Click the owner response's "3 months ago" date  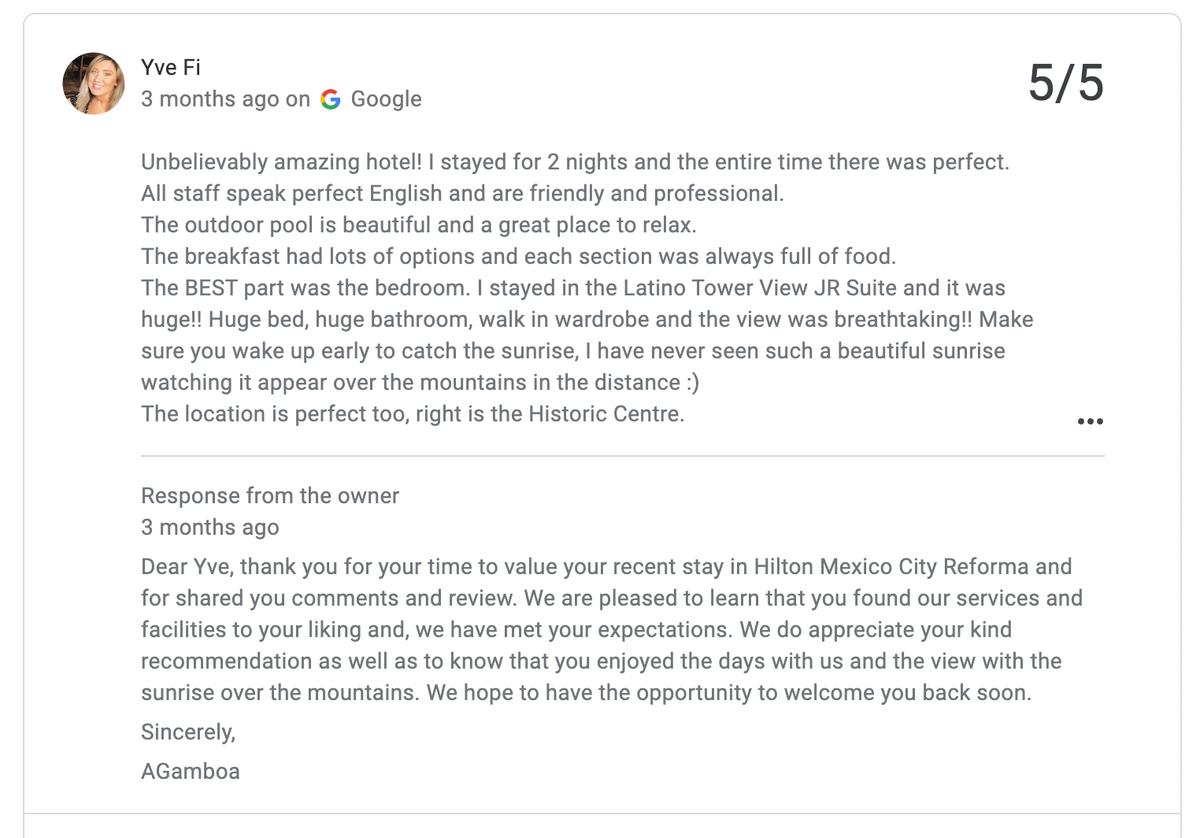210,527
